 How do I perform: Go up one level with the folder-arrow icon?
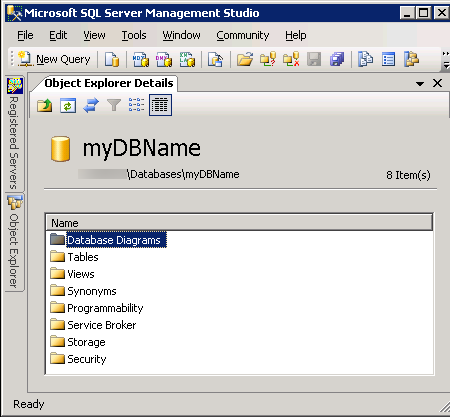tap(45, 105)
